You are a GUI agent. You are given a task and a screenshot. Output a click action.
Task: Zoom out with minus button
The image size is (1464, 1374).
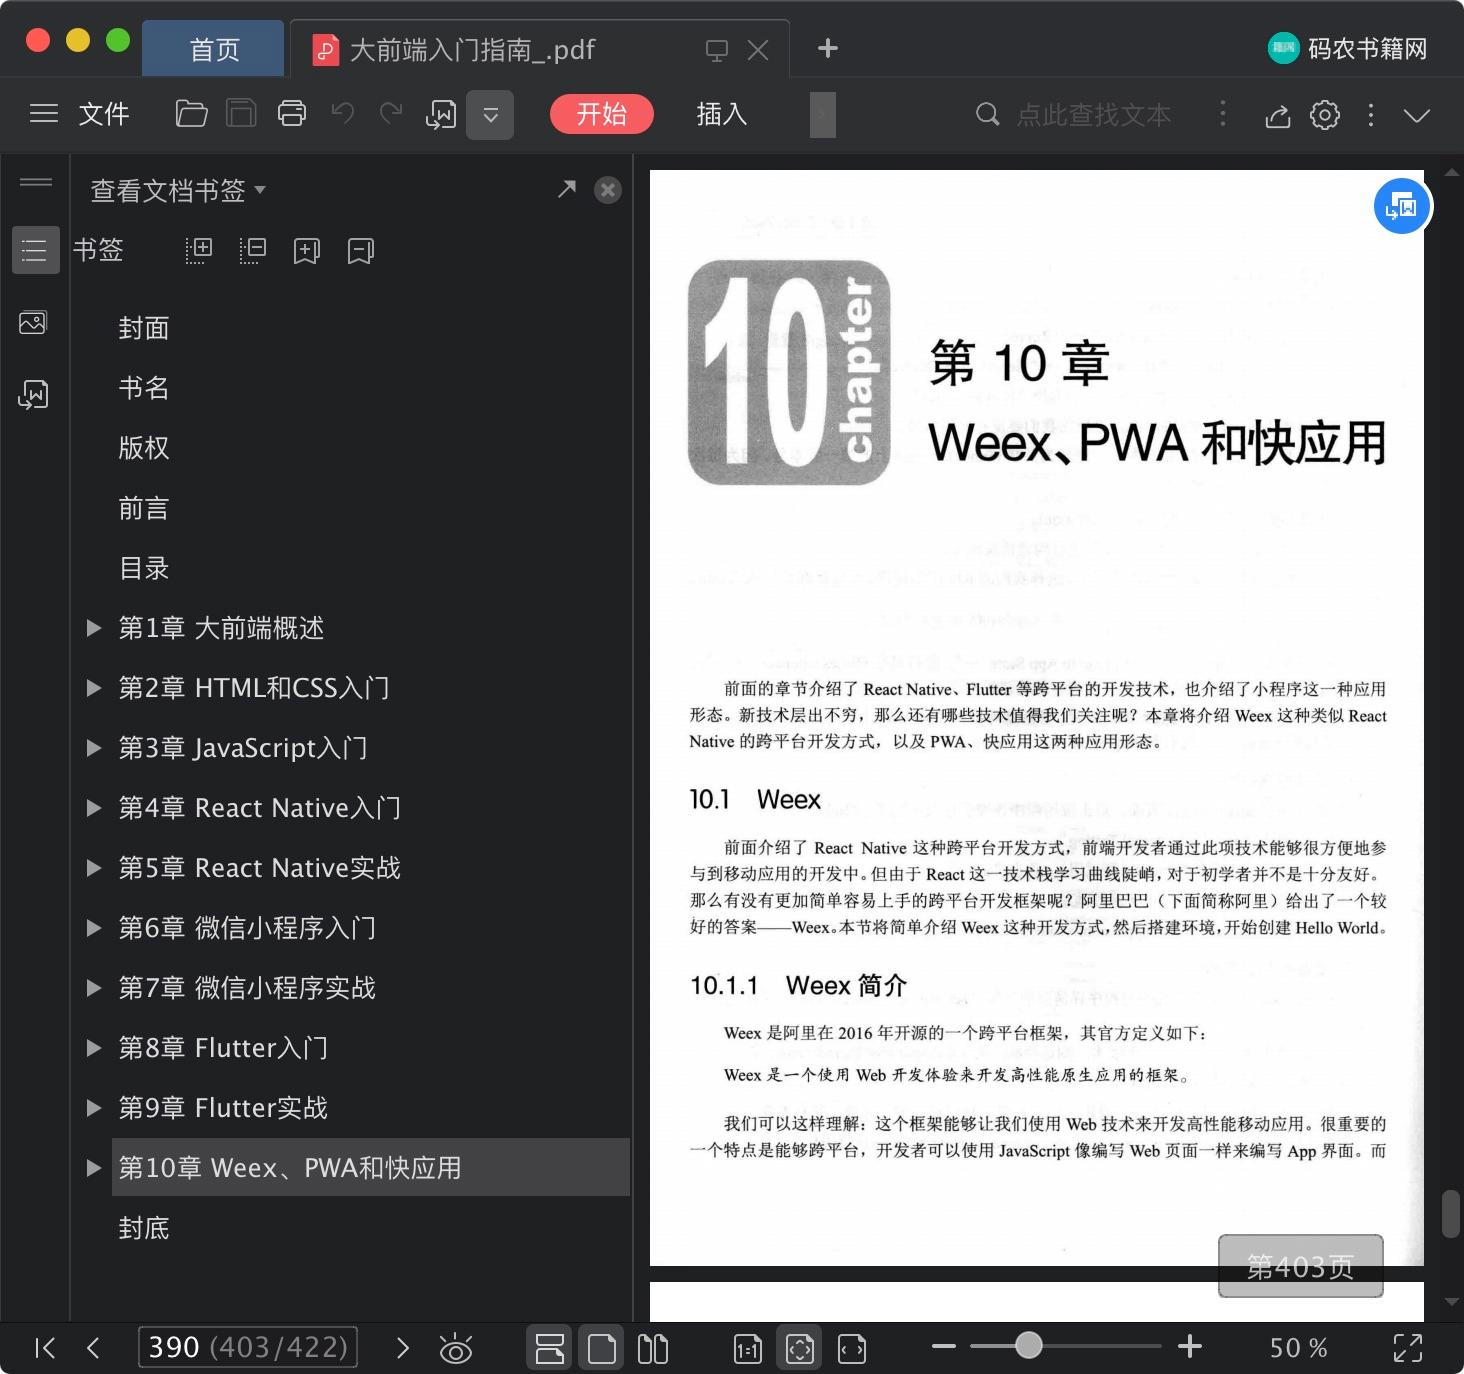[944, 1346]
